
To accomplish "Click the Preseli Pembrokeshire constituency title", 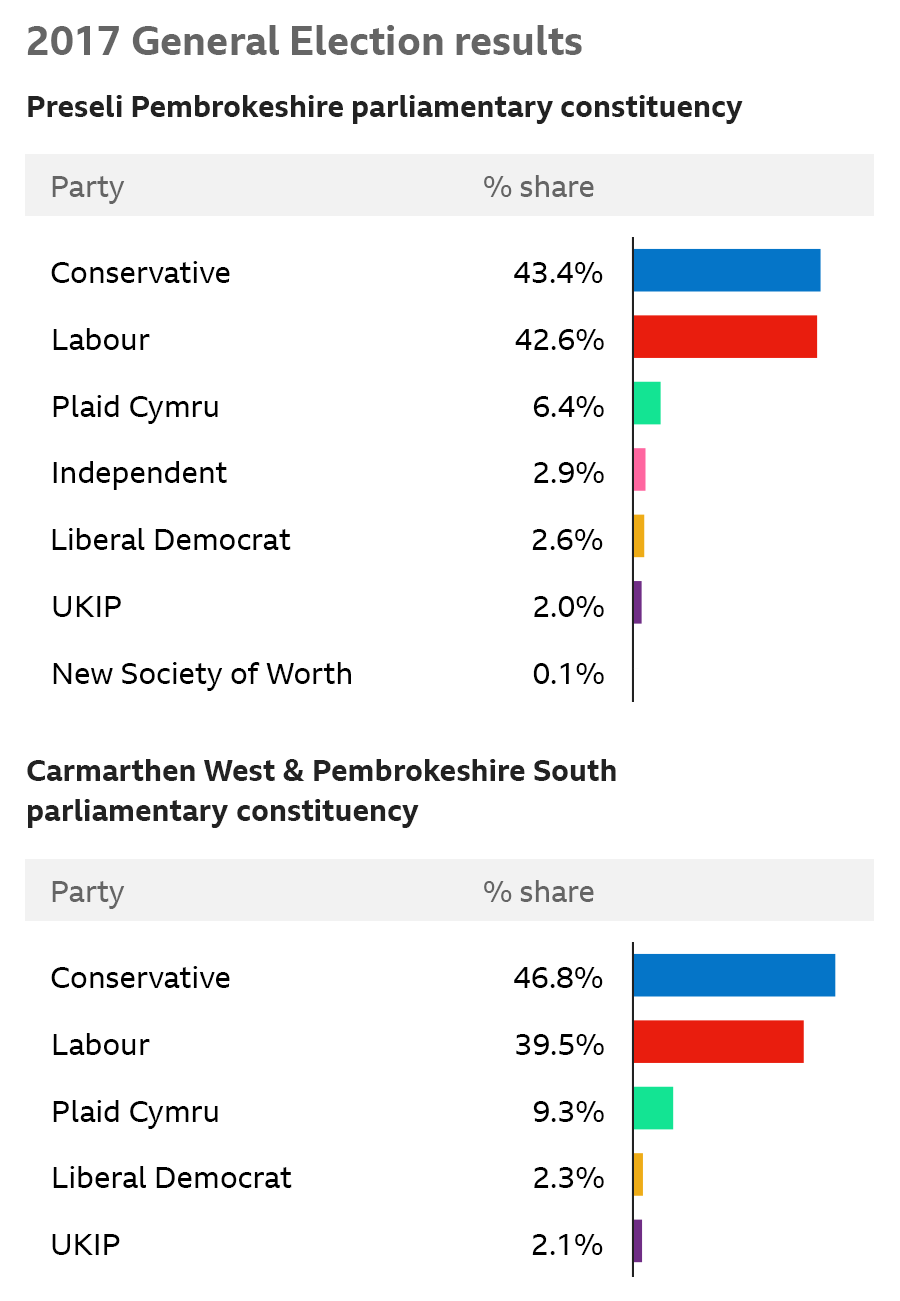I will [x=384, y=107].
